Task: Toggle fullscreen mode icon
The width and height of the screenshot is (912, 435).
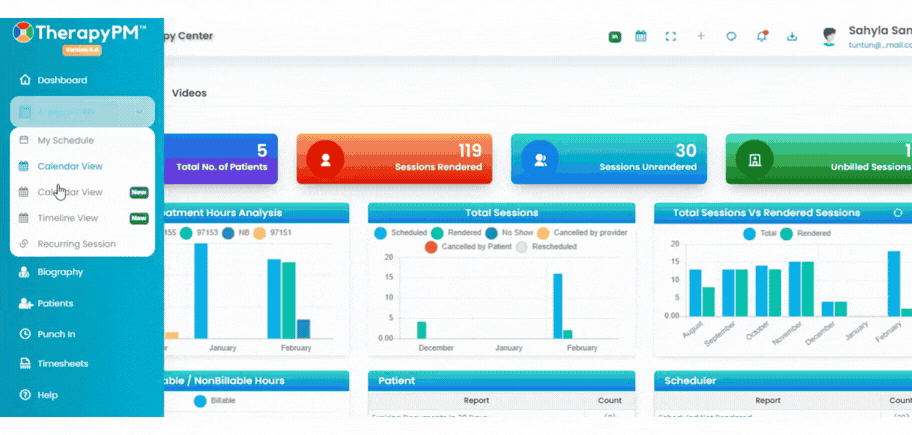Action: (x=671, y=36)
